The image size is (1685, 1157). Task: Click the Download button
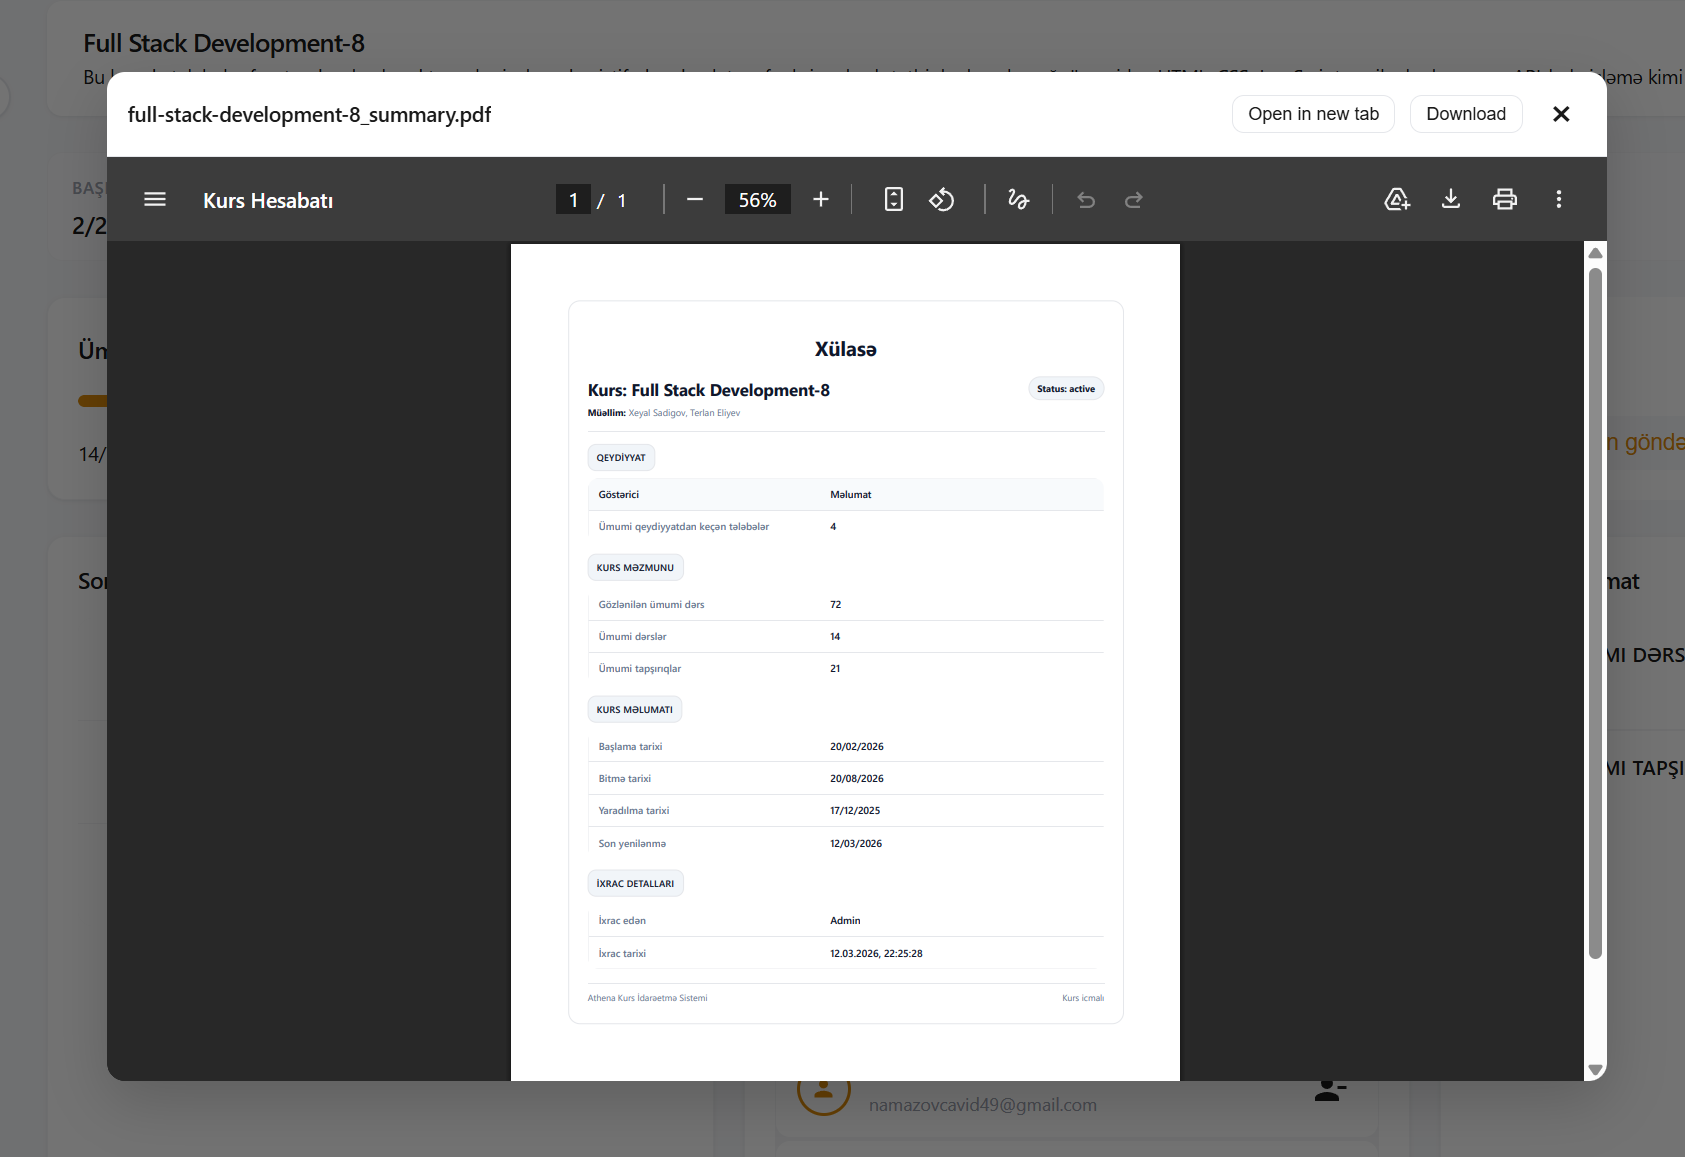(1466, 114)
